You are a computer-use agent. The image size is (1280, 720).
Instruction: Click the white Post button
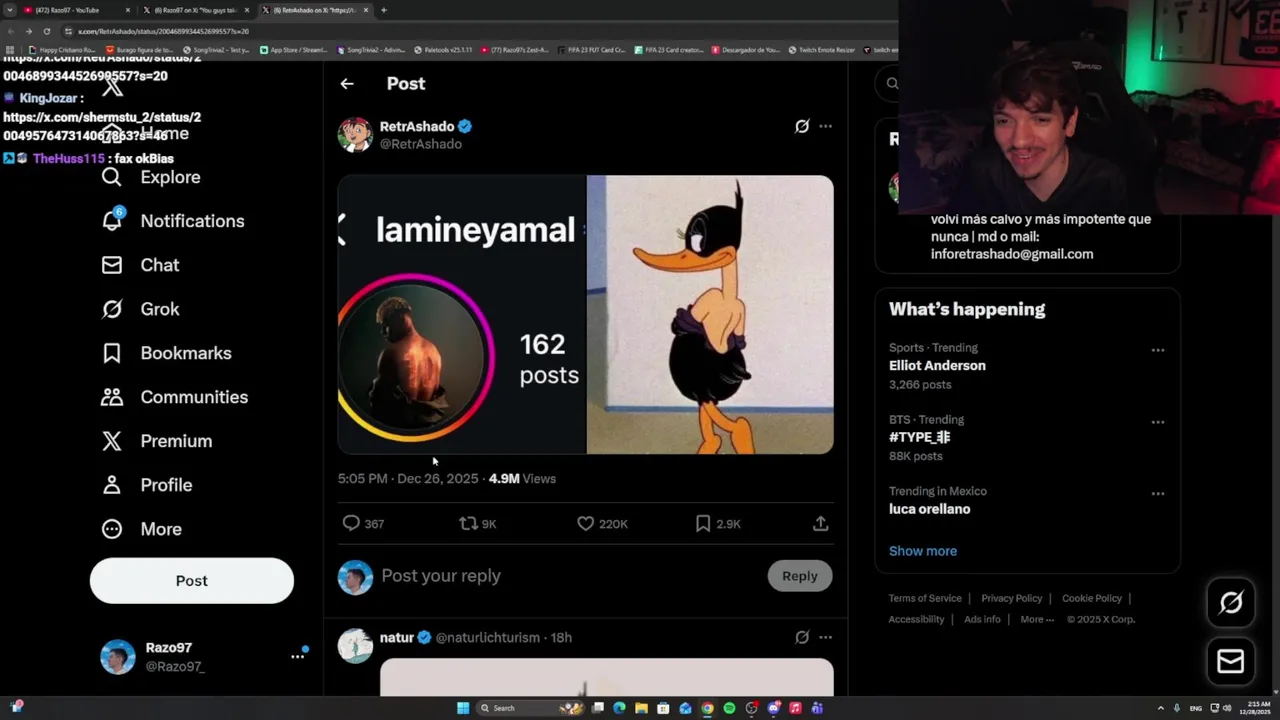192,581
